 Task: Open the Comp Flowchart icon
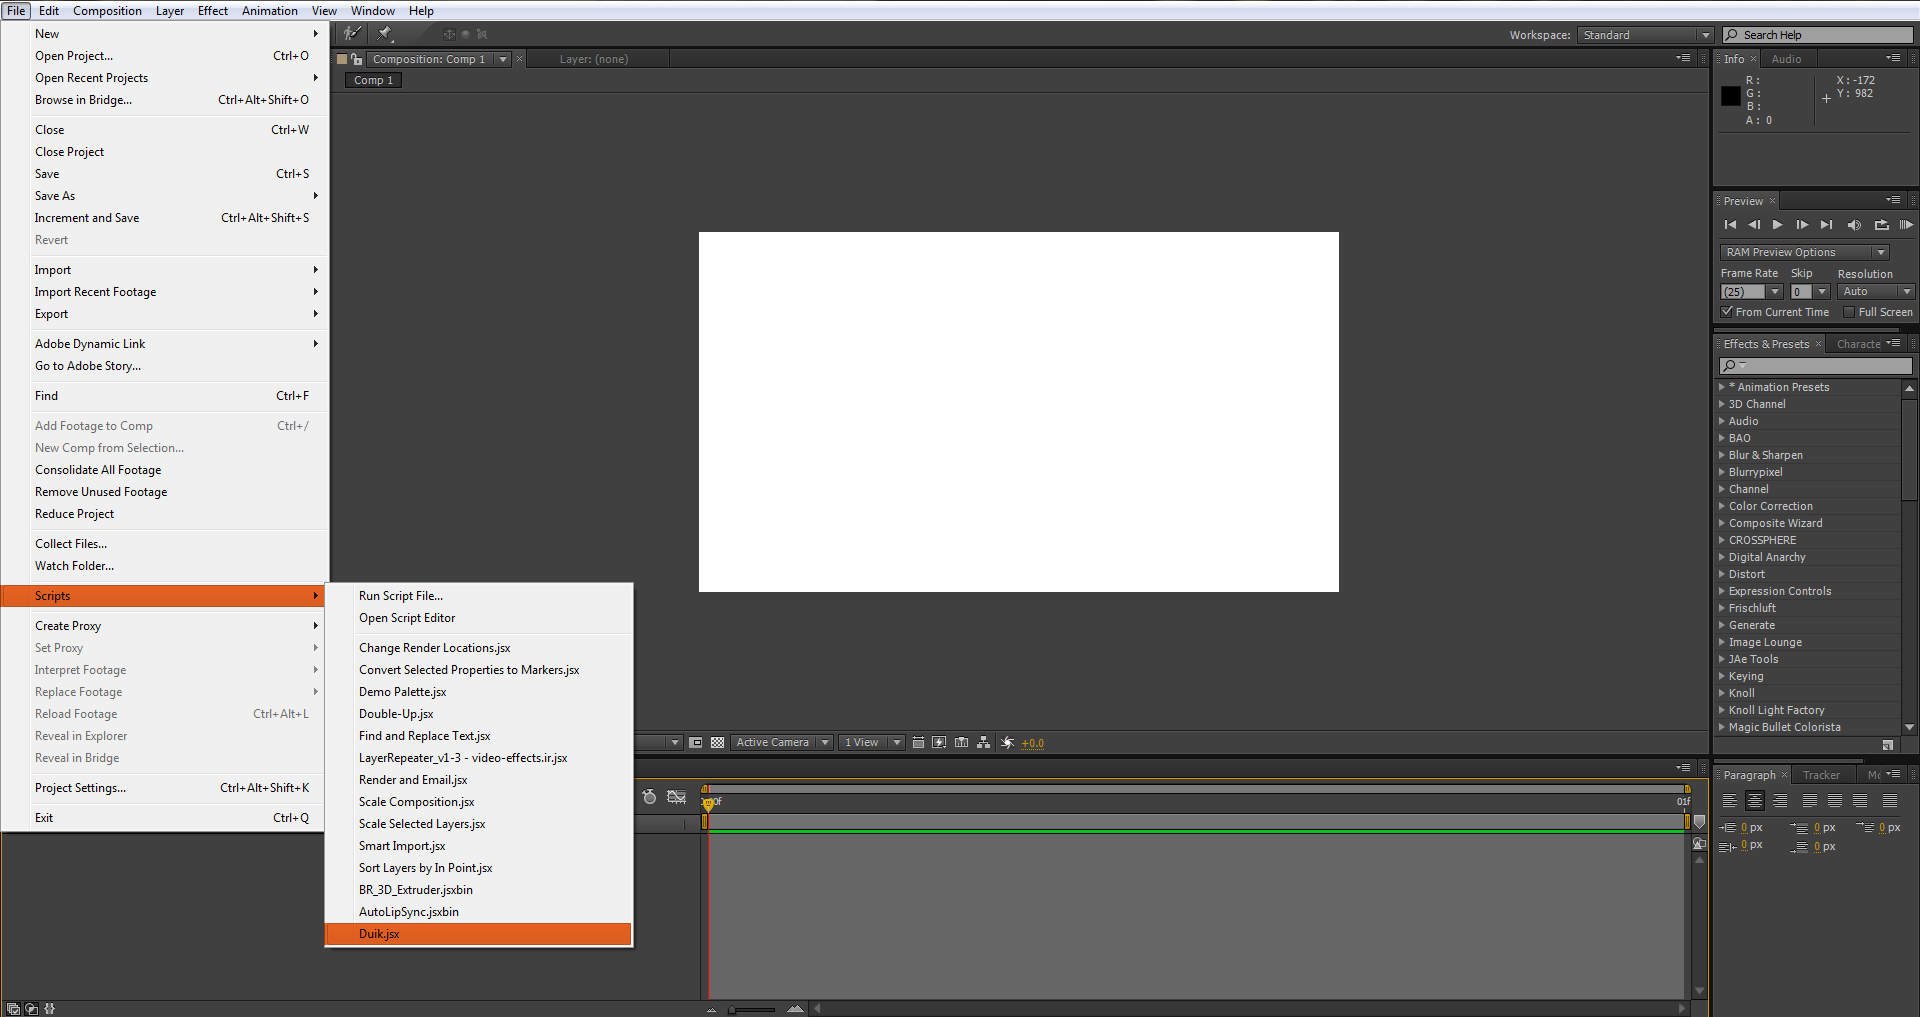point(984,743)
